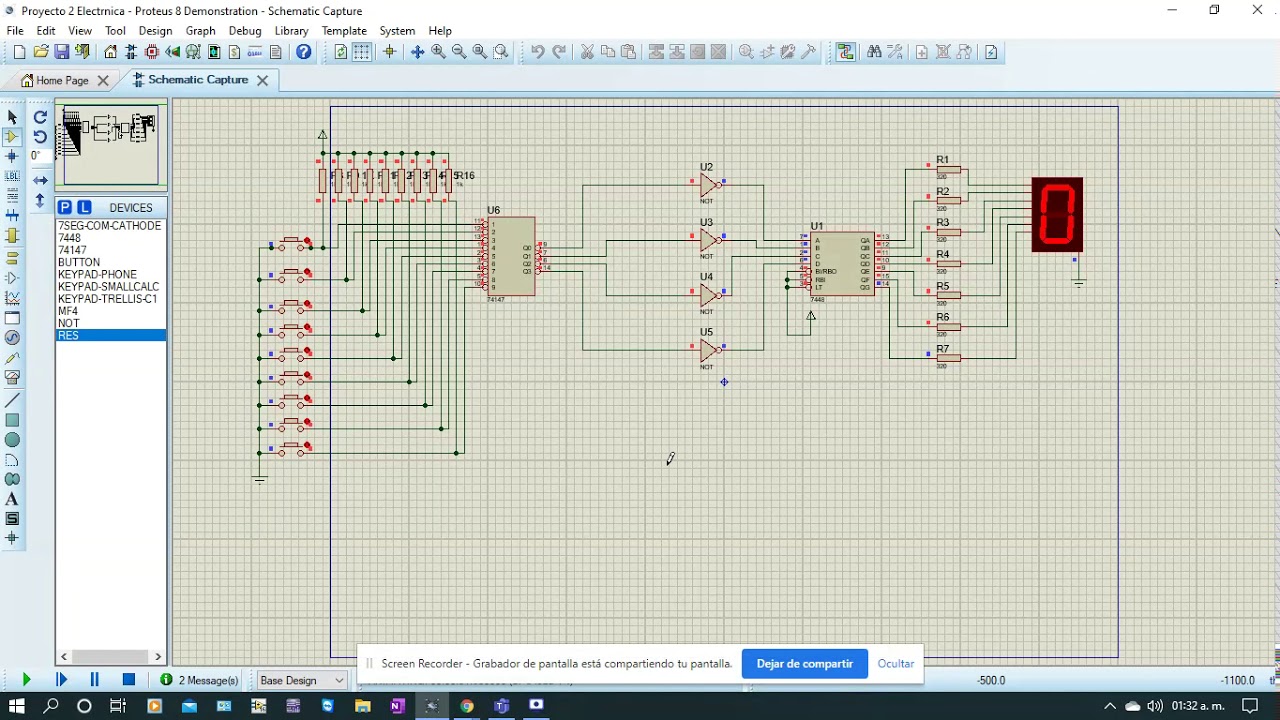Toggle the L library button

[84, 207]
